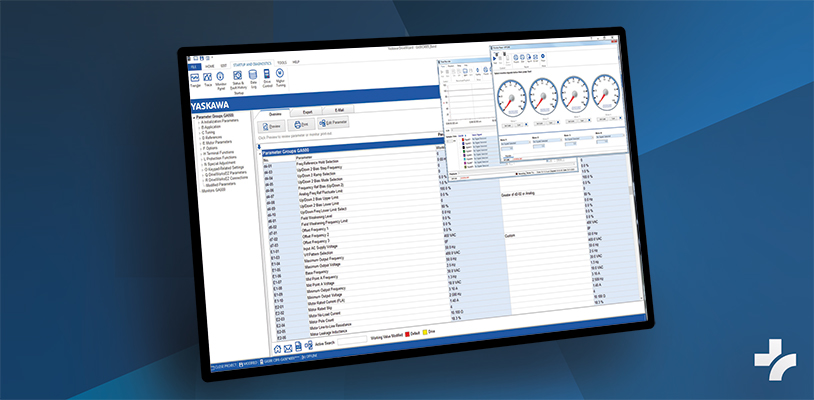Click the Print button

click(x=302, y=125)
